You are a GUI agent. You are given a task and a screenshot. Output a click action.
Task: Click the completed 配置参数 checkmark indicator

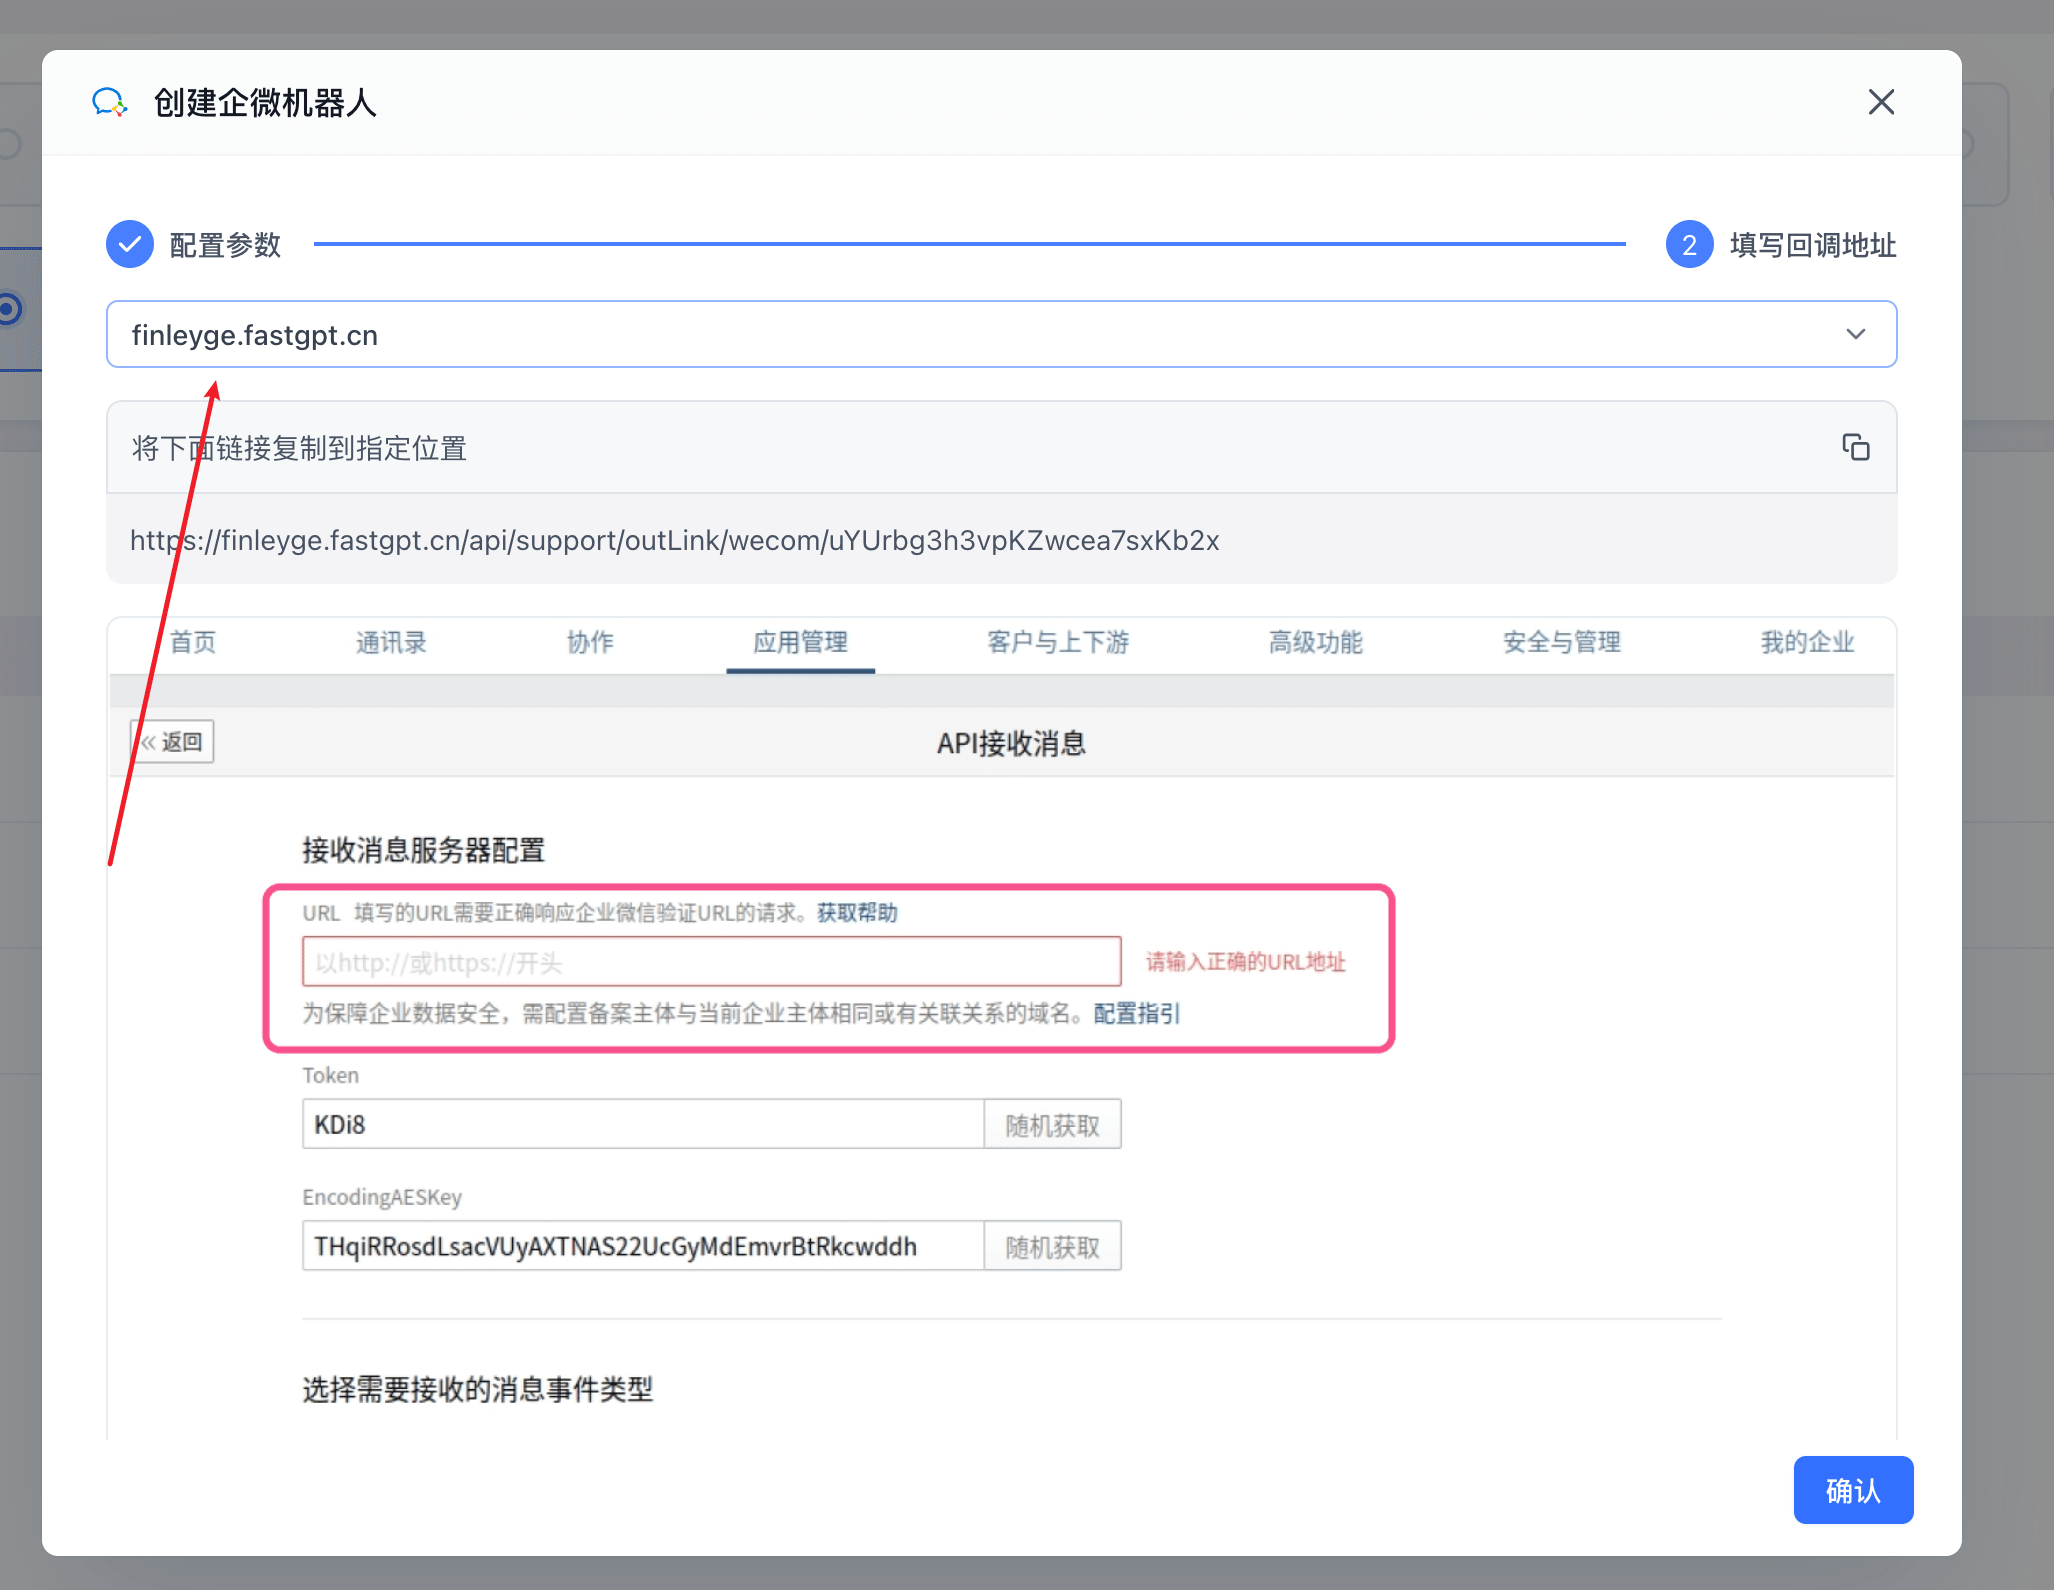[130, 243]
